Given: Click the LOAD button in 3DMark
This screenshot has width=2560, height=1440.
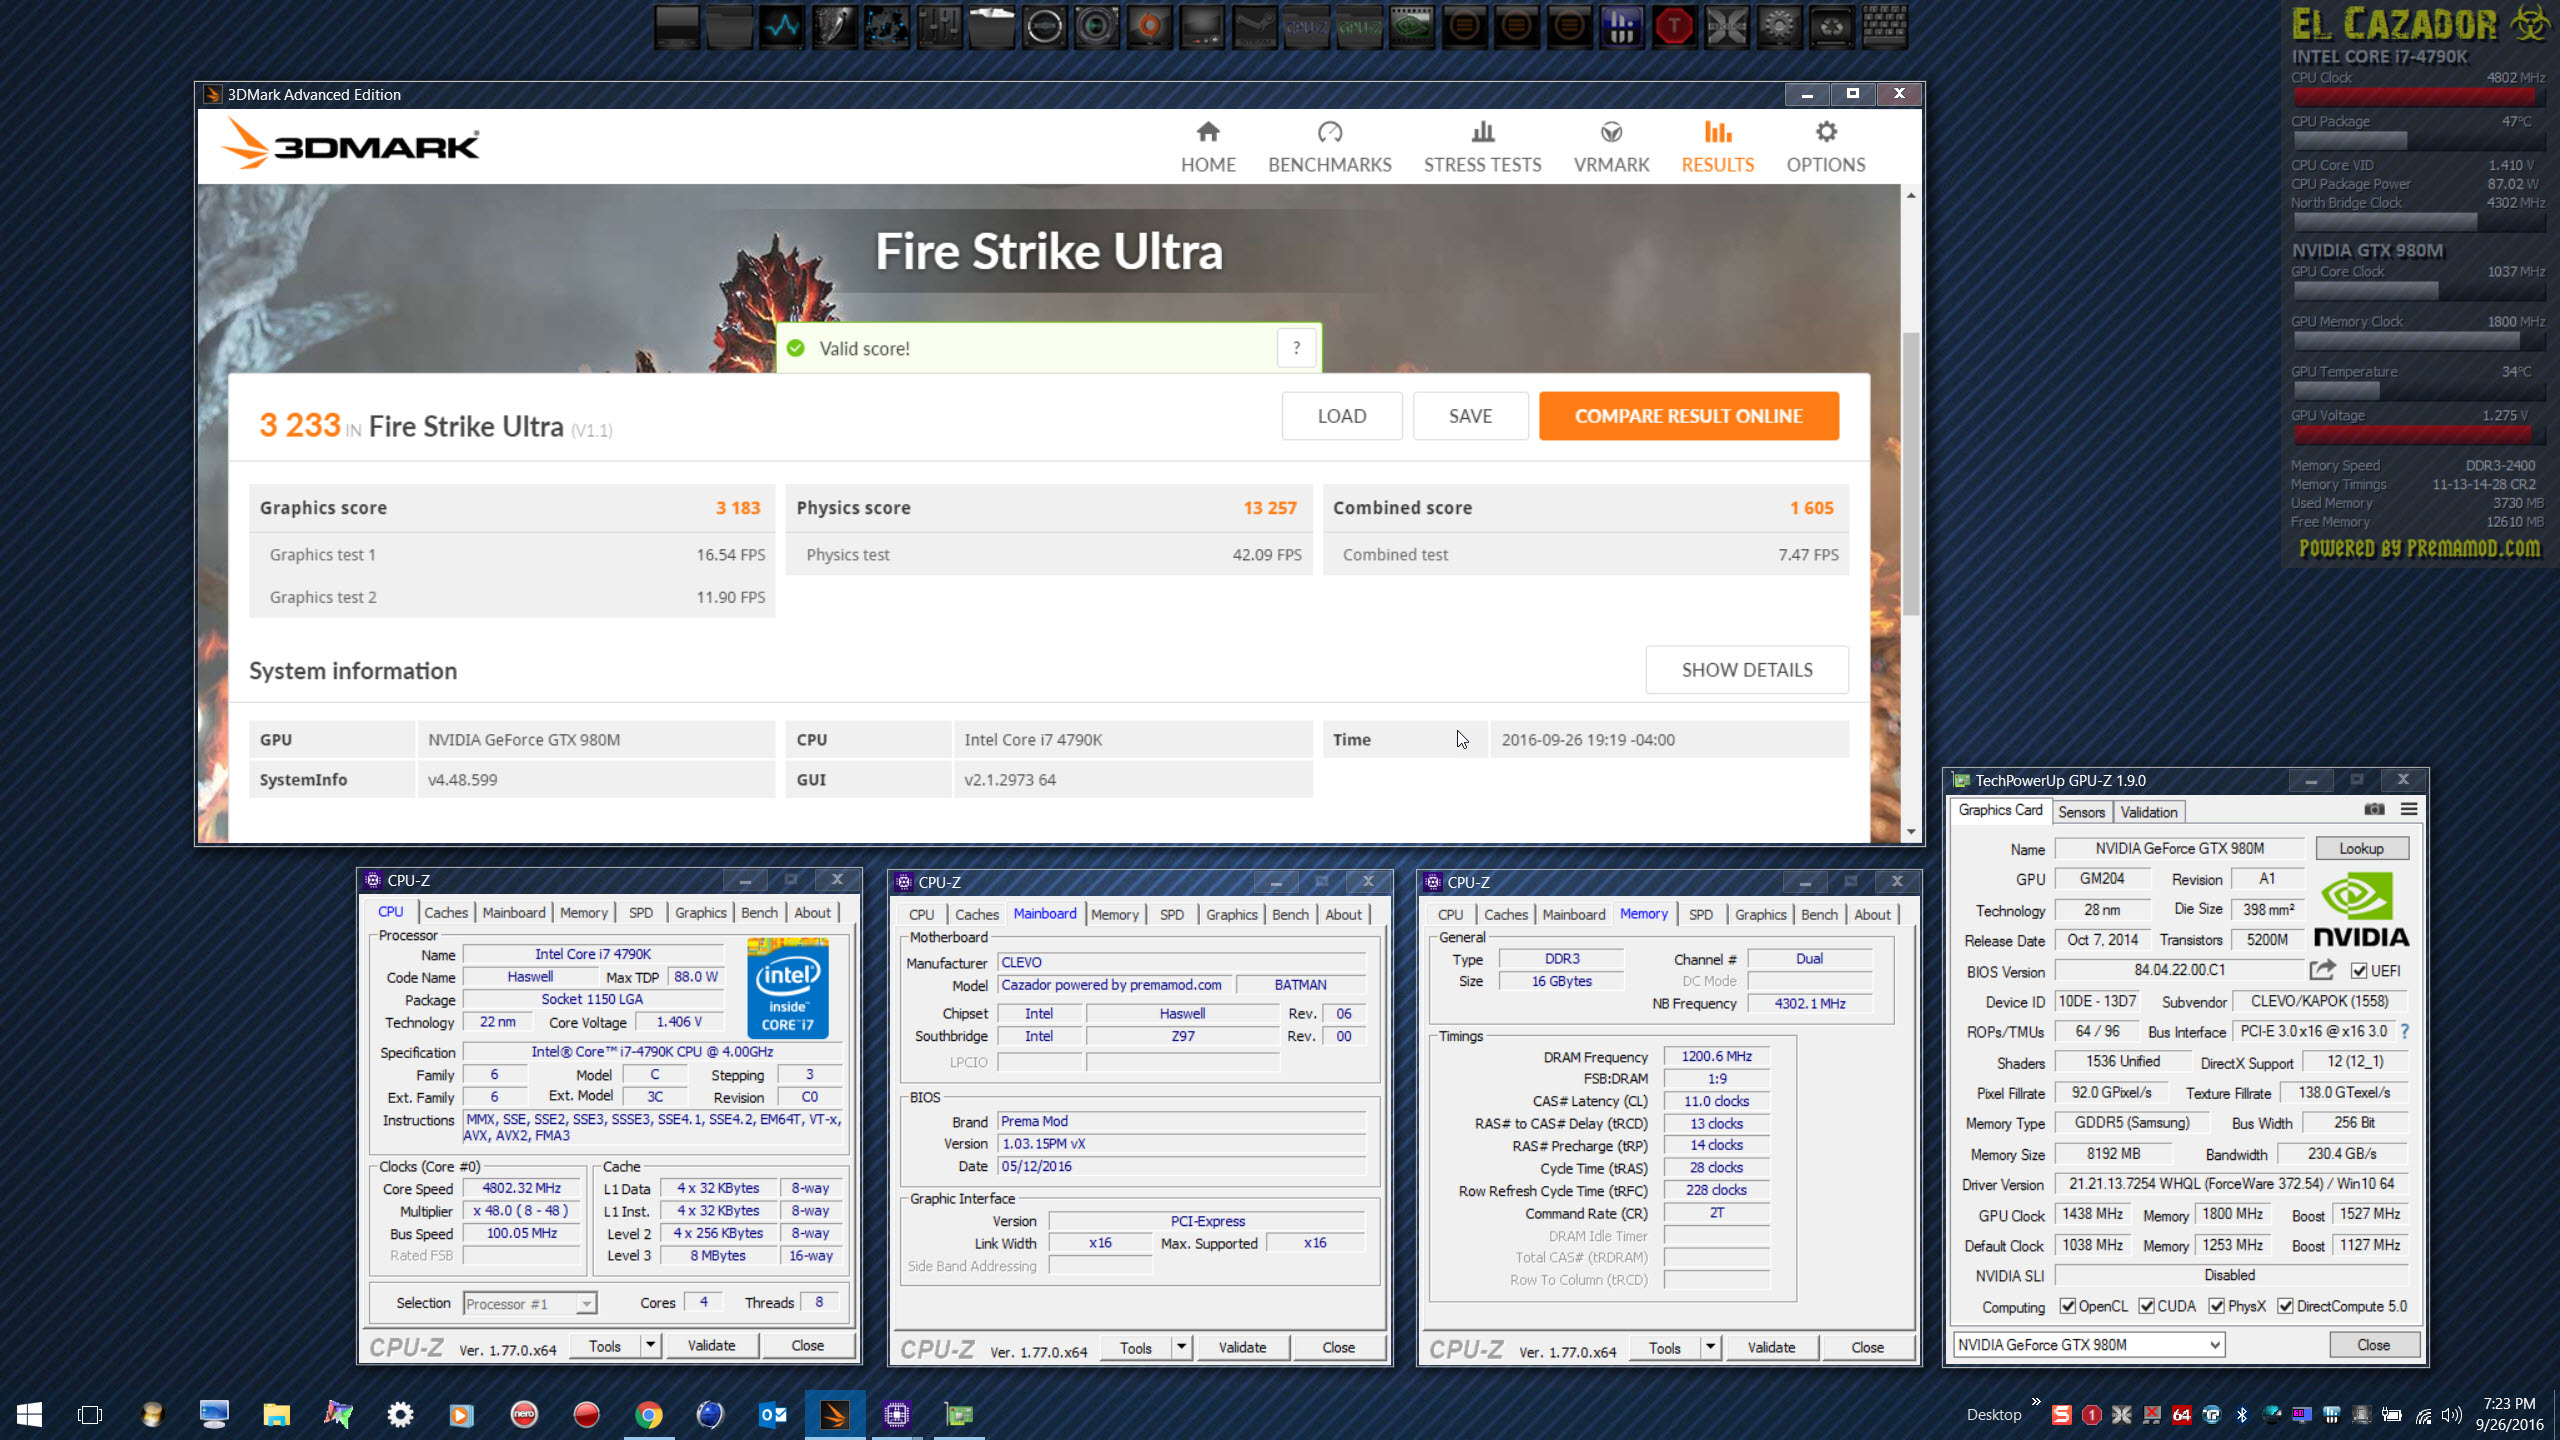Looking at the screenshot, I should [x=1342, y=416].
